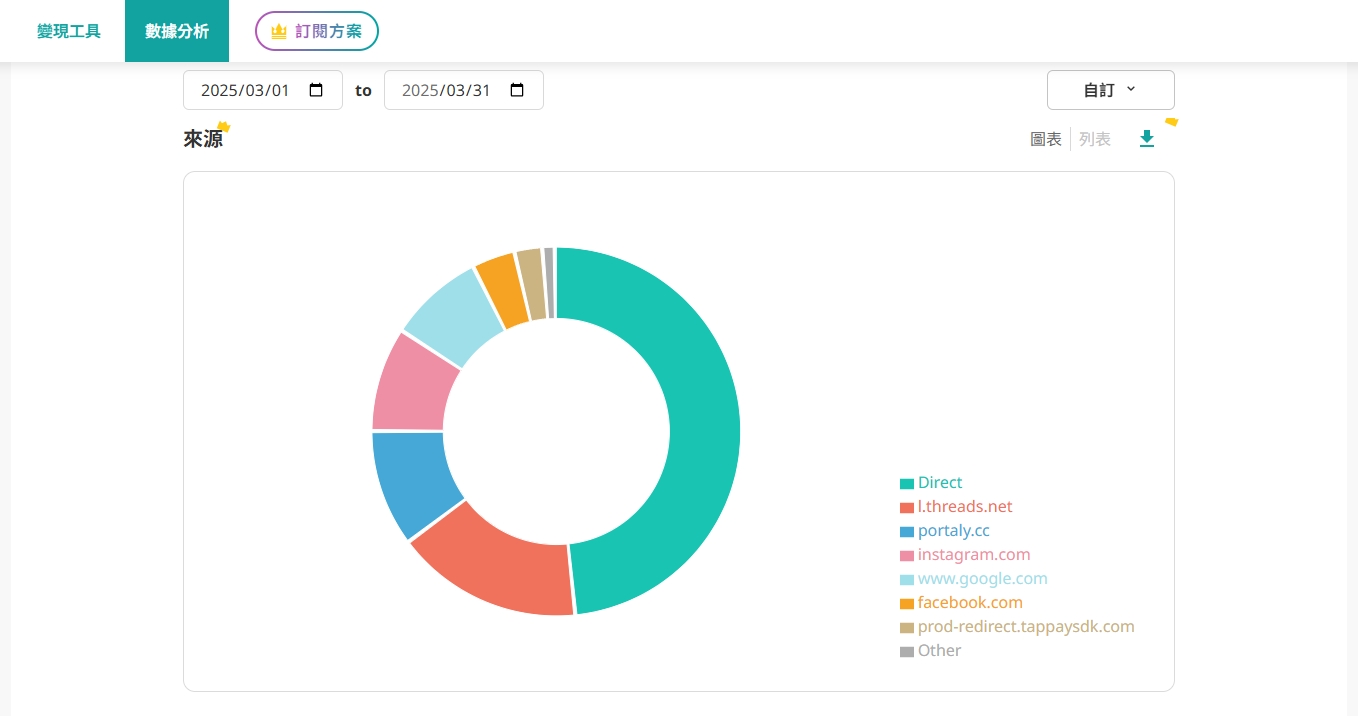Click the download icon next to 列表
This screenshot has height=716, width=1358.
click(x=1147, y=139)
